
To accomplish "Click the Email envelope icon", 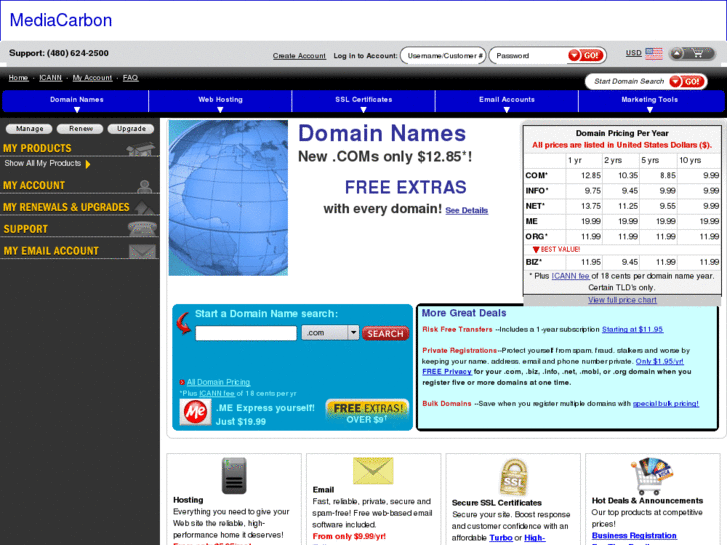I will (373, 471).
